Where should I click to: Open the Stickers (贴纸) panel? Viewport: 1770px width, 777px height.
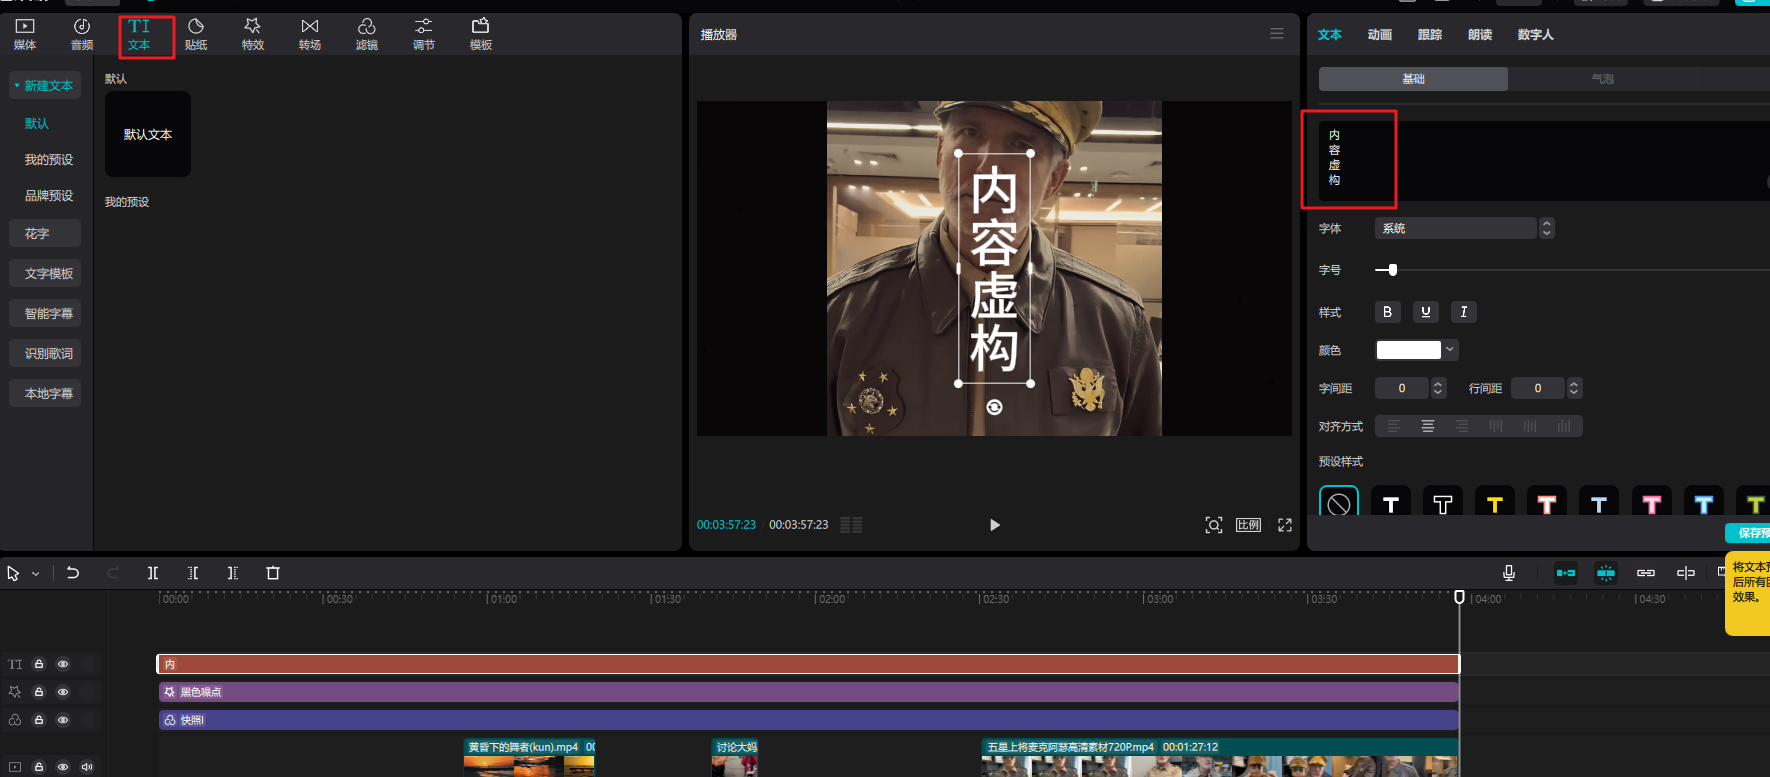[196, 33]
